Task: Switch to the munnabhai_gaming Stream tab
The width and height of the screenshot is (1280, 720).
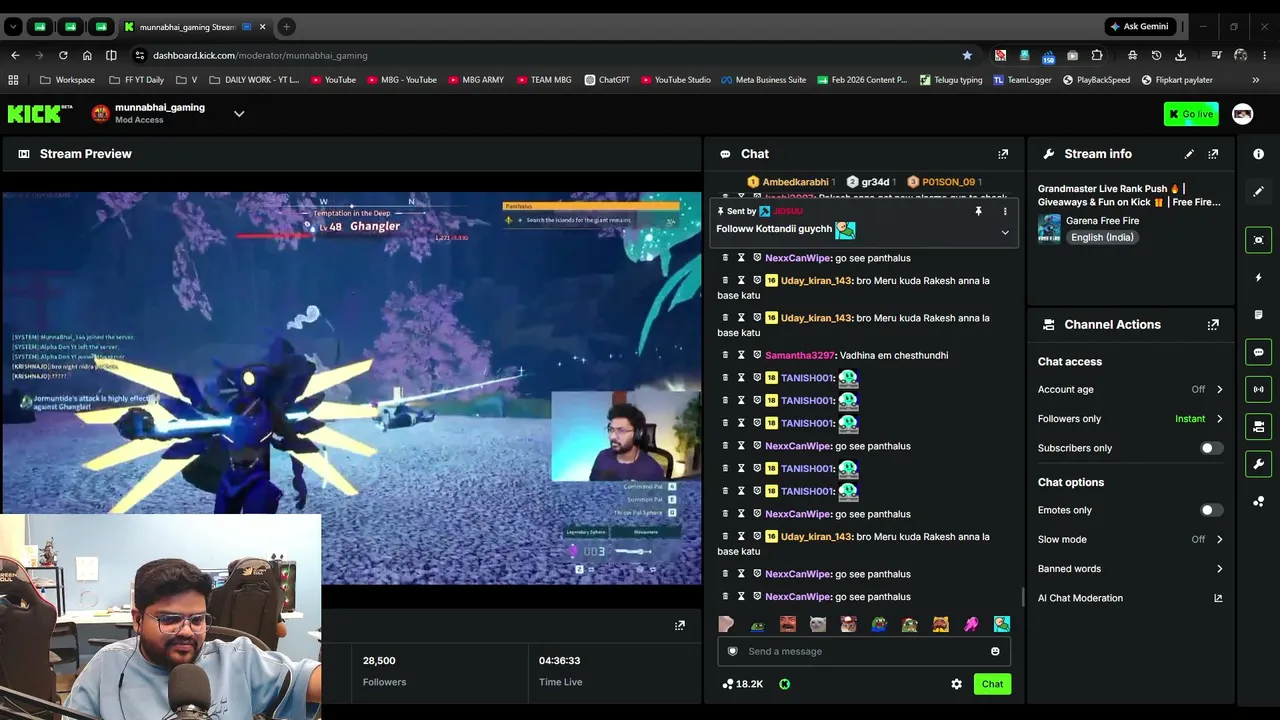Action: tap(194, 27)
